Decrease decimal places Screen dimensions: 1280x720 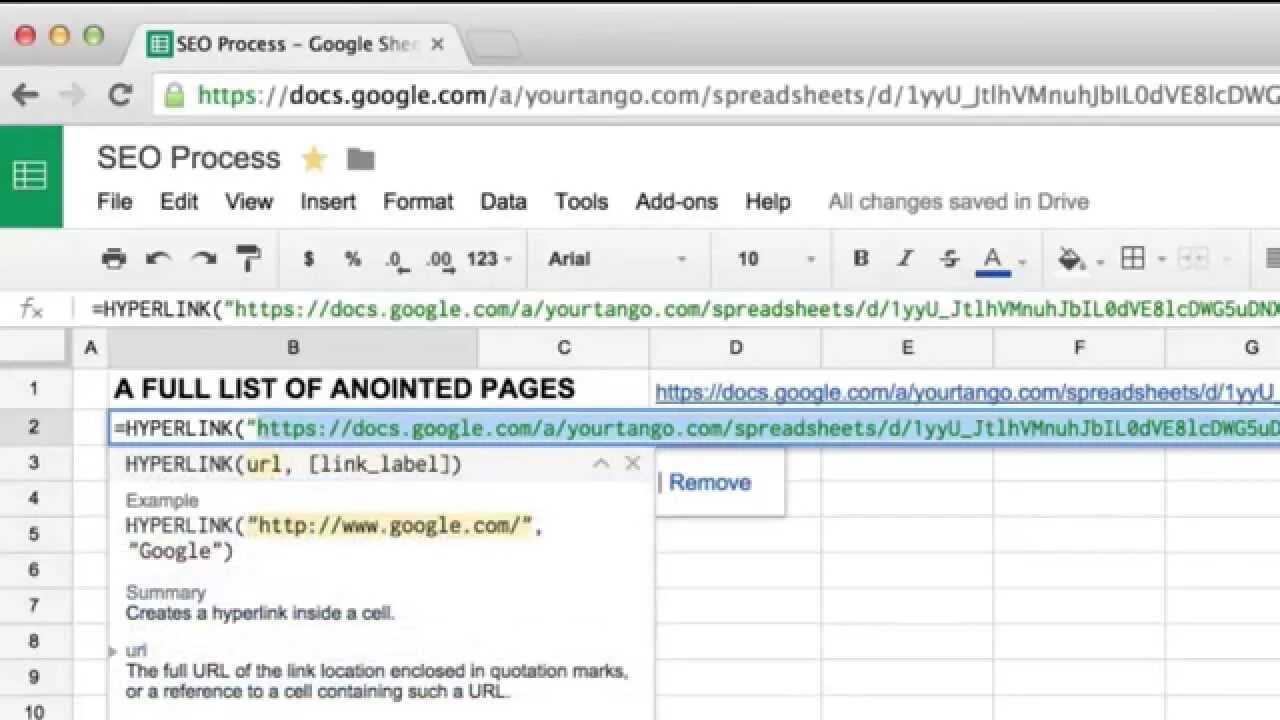[396, 260]
